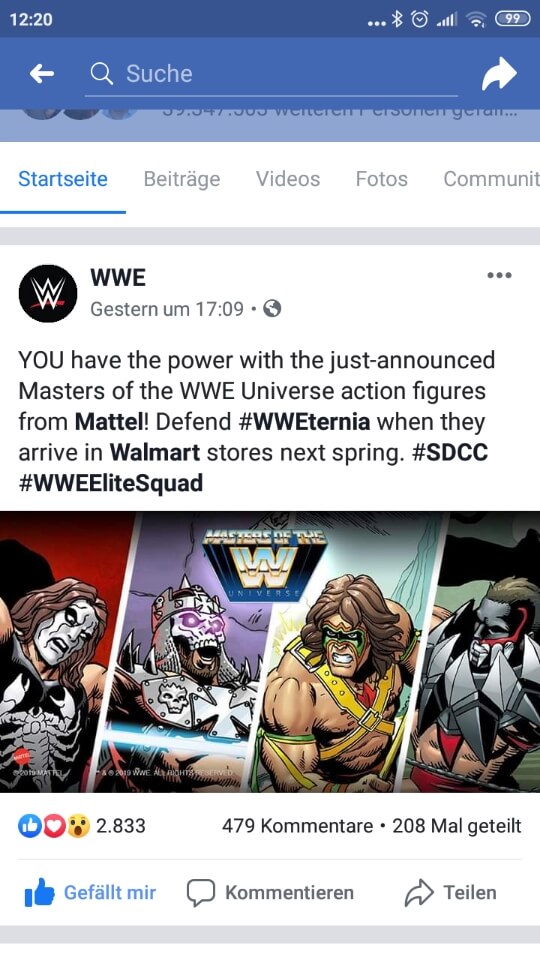
Task: Tap the Kommentieren speech bubble icon
Action: pos(201,893)
